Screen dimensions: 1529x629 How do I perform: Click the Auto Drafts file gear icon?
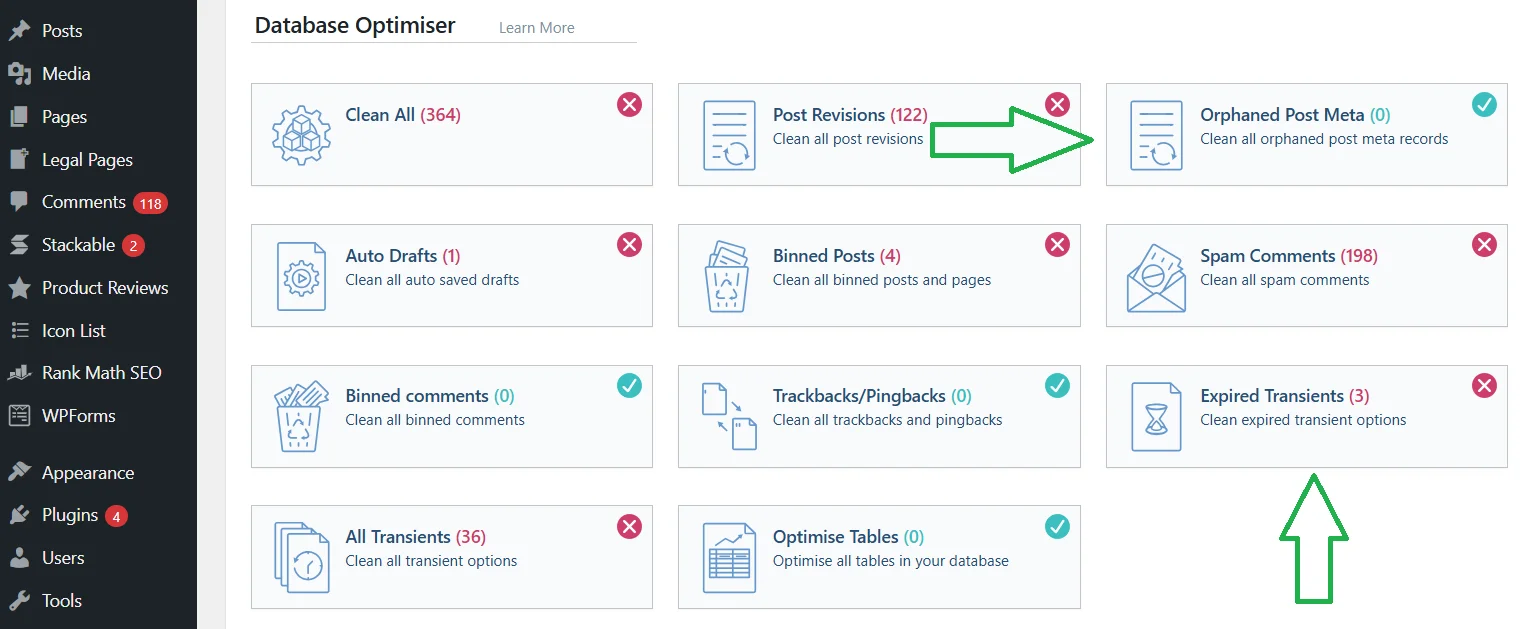tap(301, 276)
